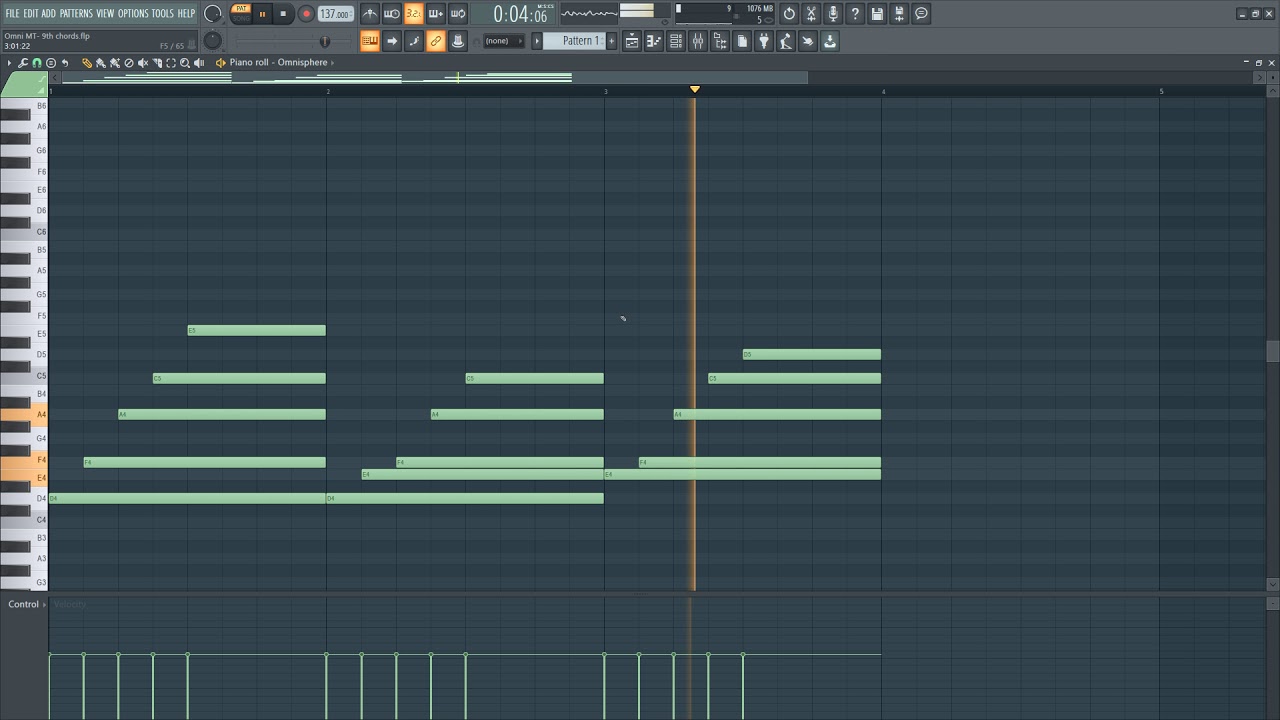
Task: Select the piano roll mute tool
Action: pos(143,63)
